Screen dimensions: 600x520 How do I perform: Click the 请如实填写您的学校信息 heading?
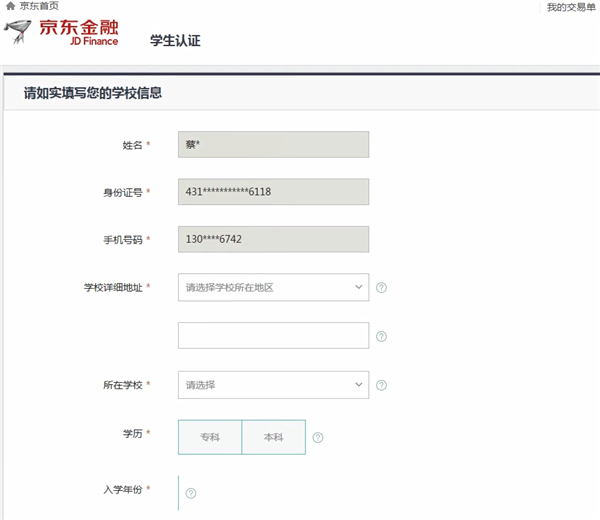(x=93, y=93)
